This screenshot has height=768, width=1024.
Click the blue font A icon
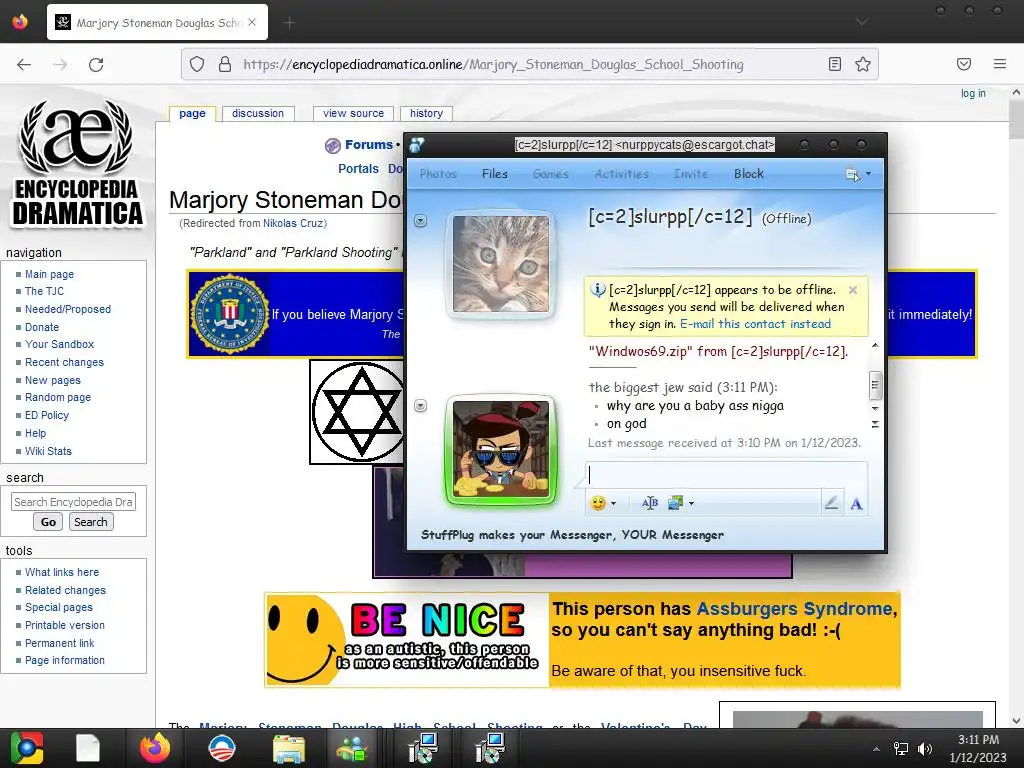click(x=856, y=504)
